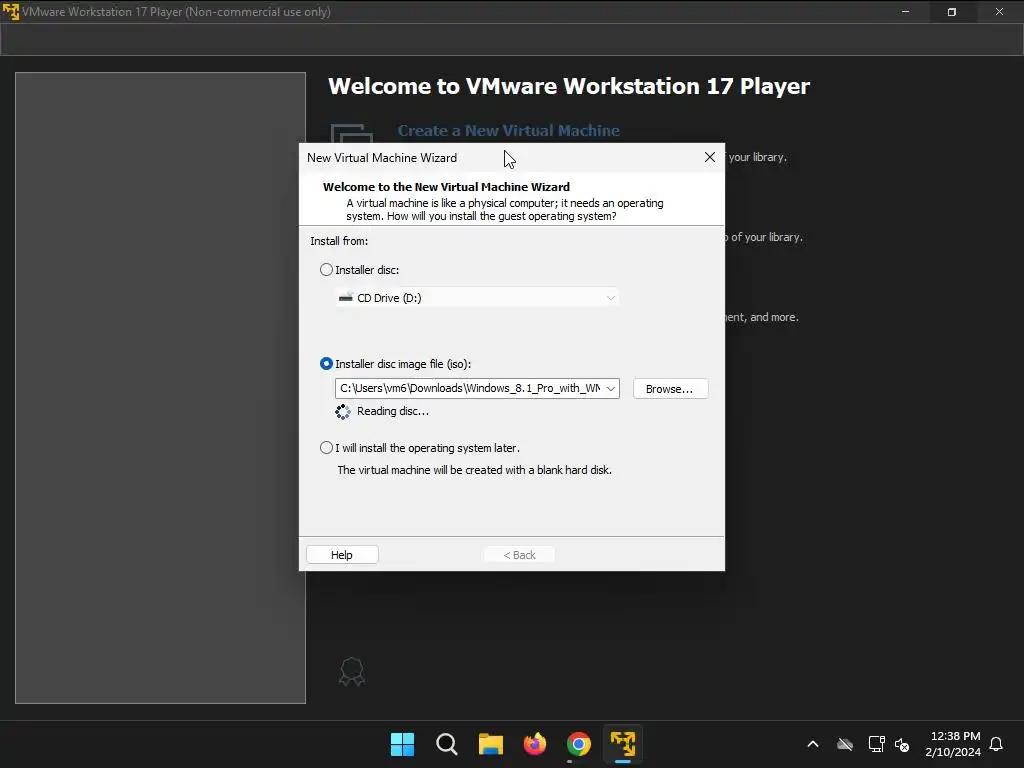Click Create a New Virtual Machine link
The image size is (1024, 768).
click(509, 131)
